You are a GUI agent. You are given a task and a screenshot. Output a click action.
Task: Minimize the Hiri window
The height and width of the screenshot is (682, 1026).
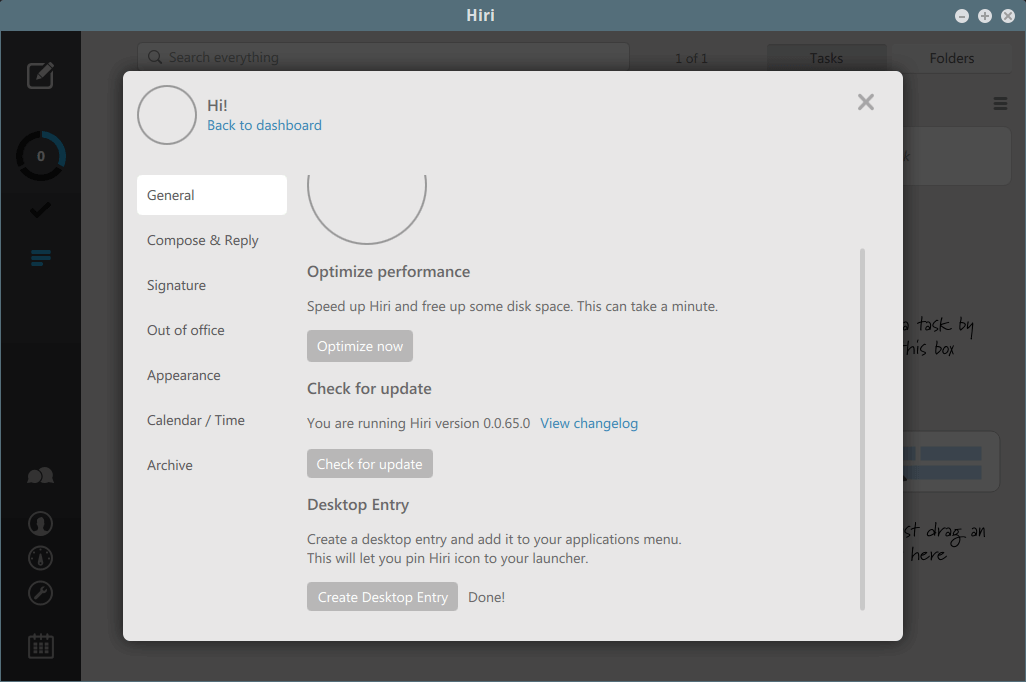click(962, 16)
